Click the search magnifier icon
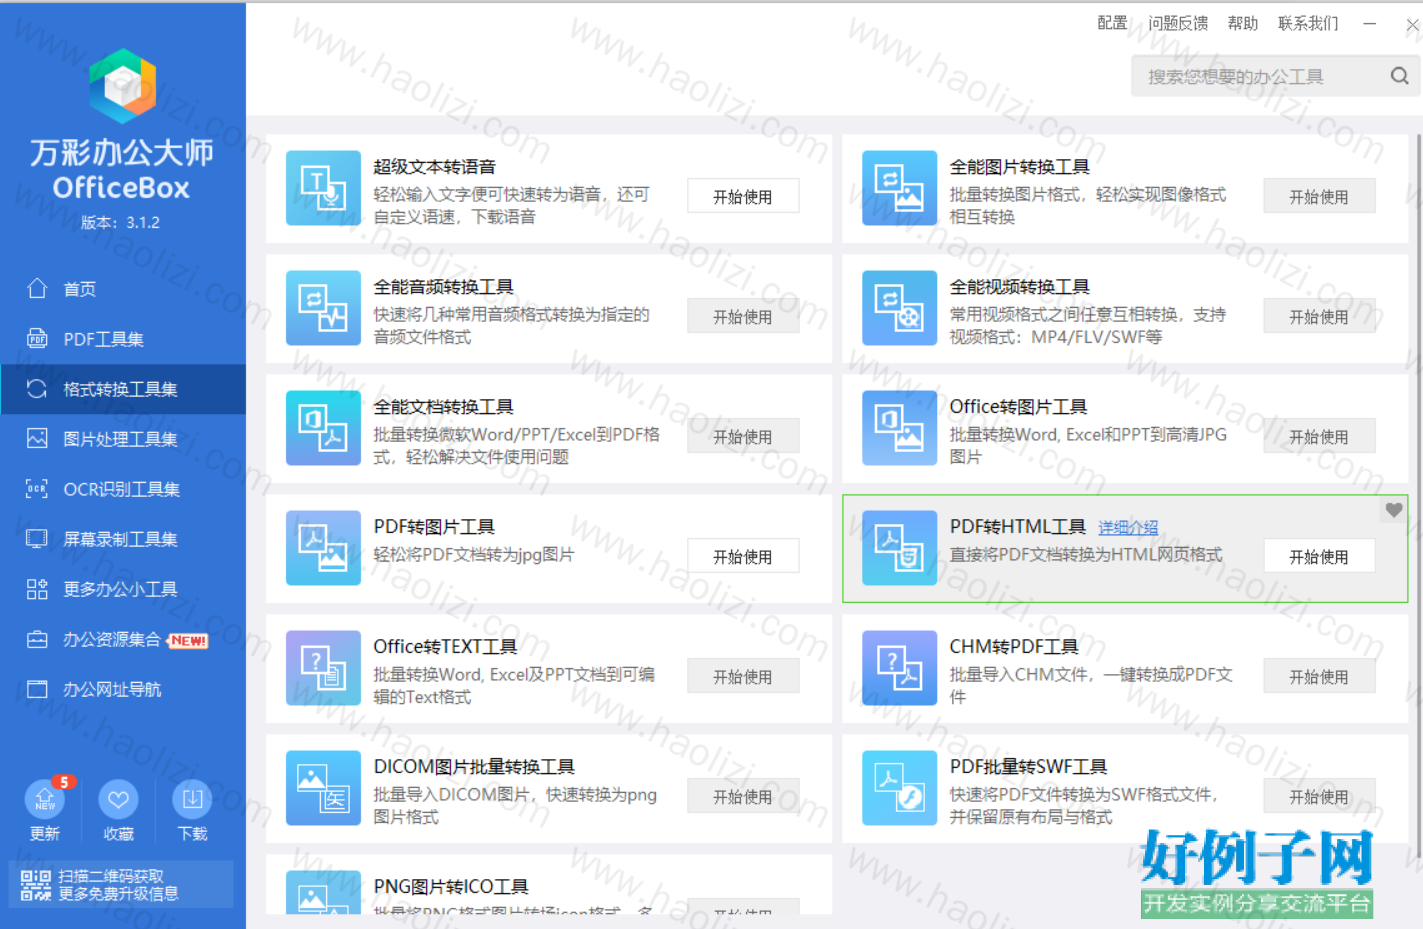Viewport: 1423px width, 929px height. pyautogui.click(x=1399, y=76)
